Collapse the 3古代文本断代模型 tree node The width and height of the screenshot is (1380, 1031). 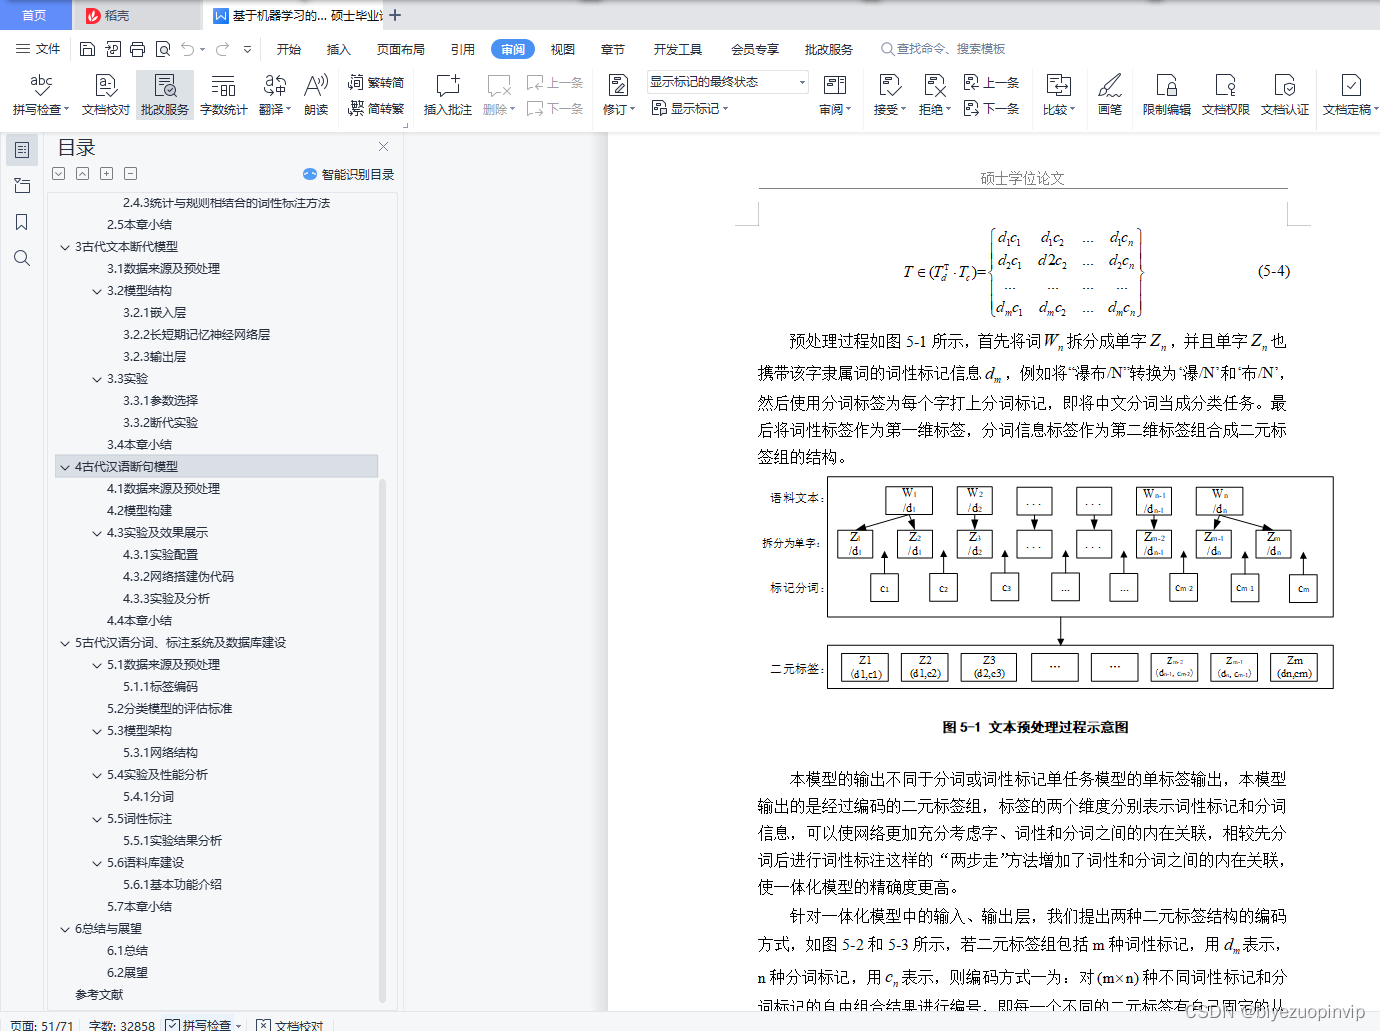[65, 247]
